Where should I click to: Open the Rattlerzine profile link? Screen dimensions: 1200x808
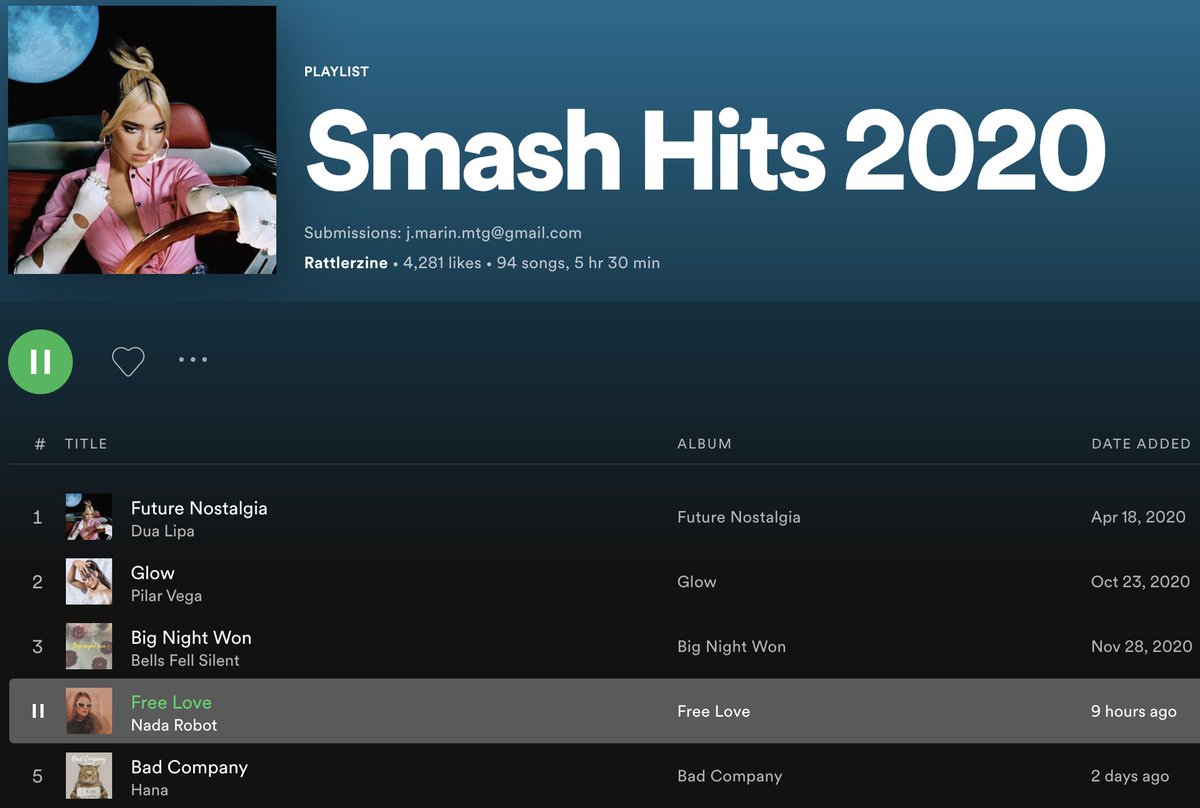pyautogui.click(x=346, y=263)
